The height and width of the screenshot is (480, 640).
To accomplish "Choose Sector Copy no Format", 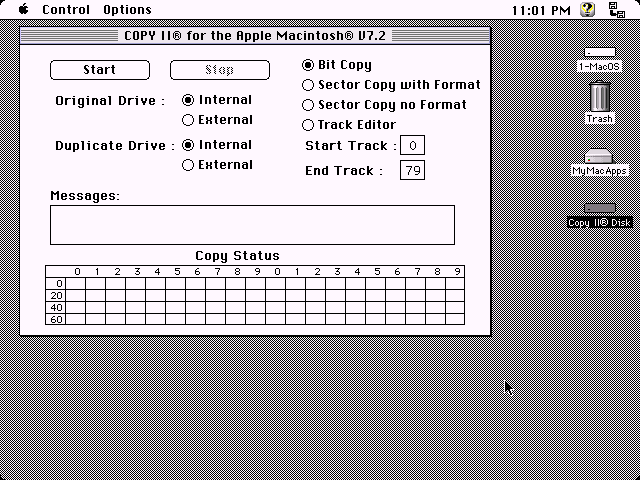I will pyautogui.click(x=384, y=104).
